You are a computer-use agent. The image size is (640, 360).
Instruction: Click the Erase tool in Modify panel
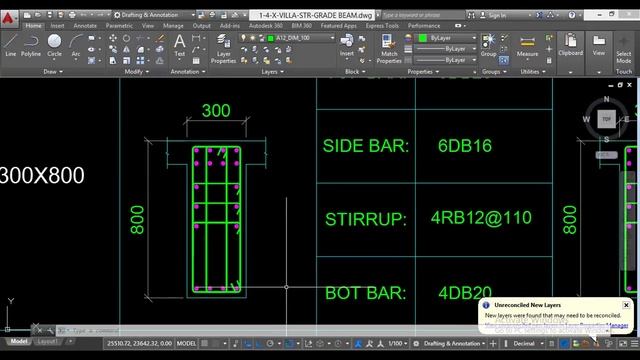click(160, 38)
